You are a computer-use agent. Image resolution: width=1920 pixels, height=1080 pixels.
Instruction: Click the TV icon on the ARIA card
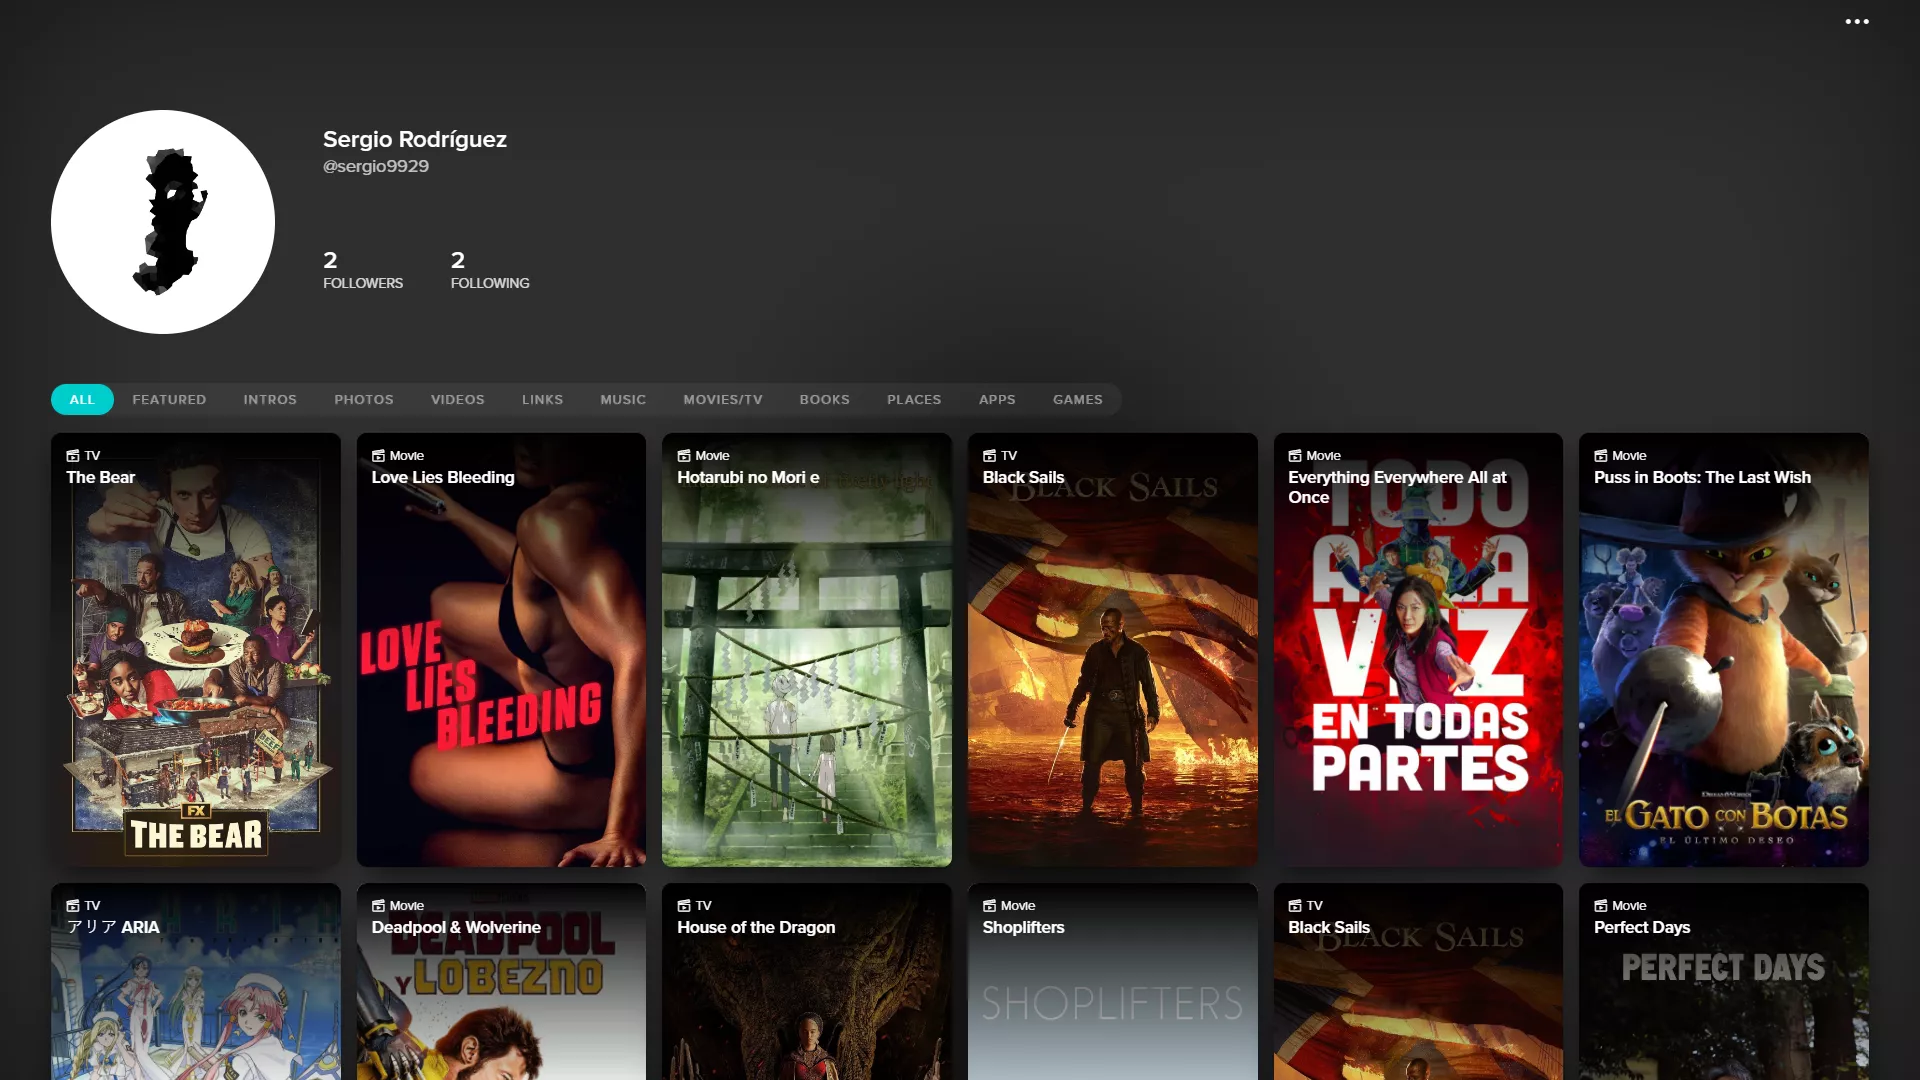(x=74, y=905)
